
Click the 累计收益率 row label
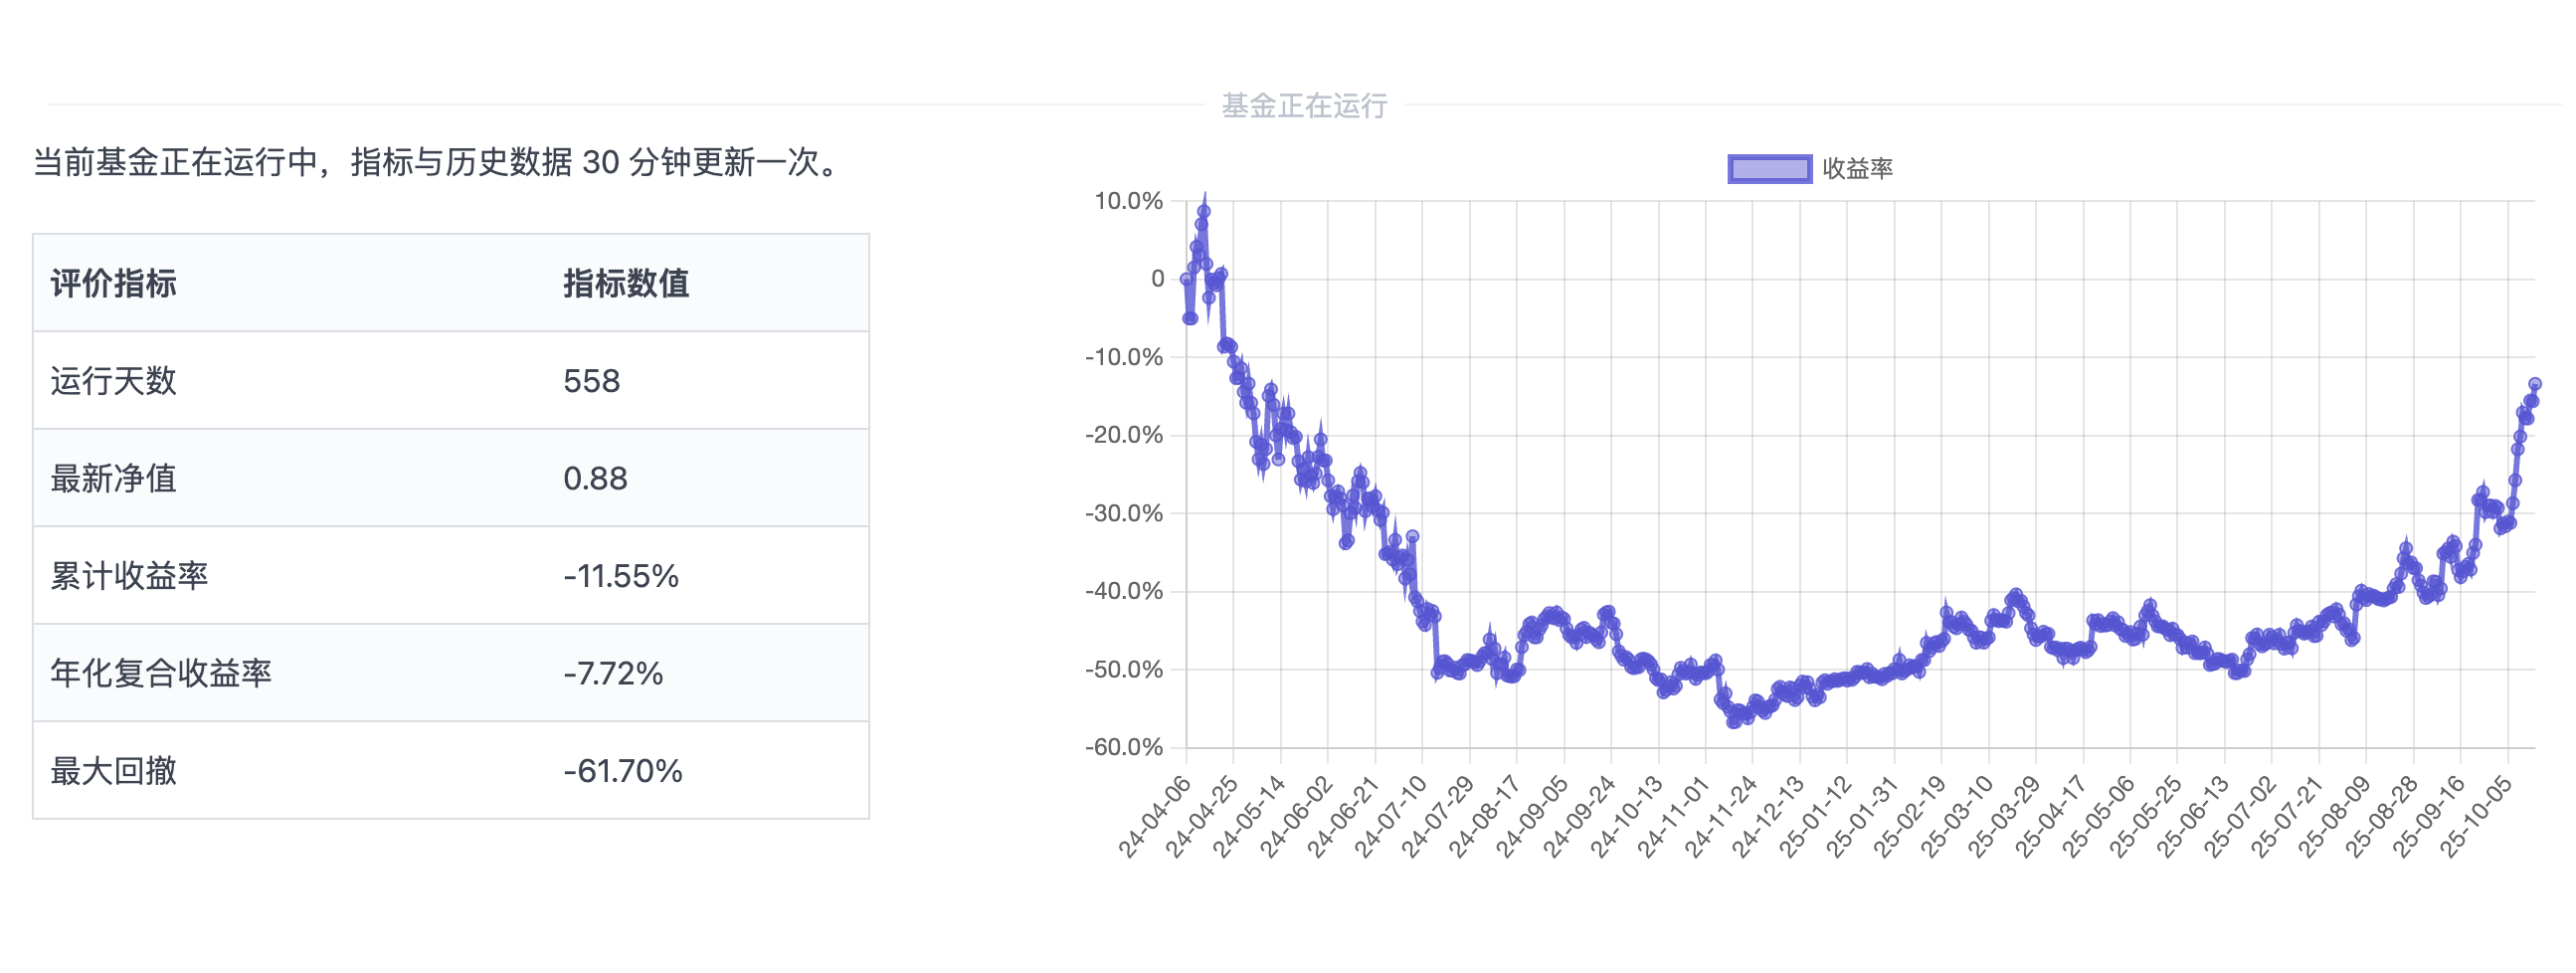pyautogui.click(x=130, y=576)
